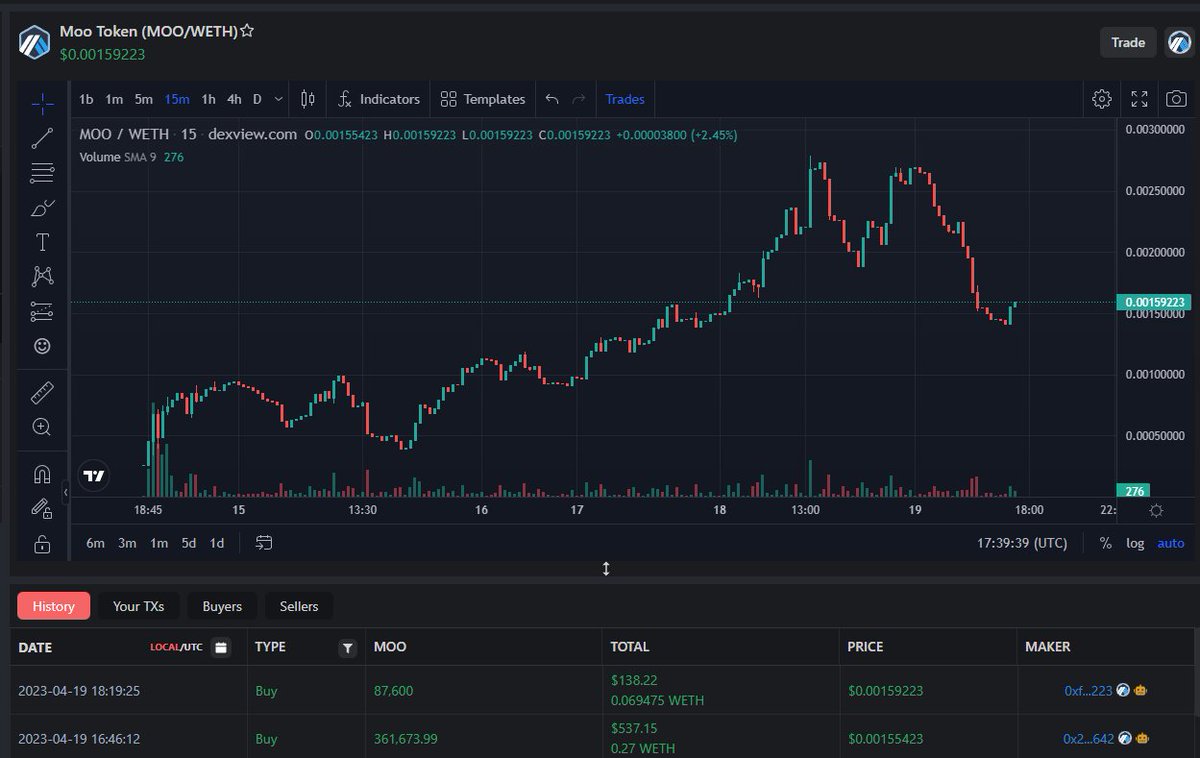Click the Trade button
The height and width of the screenshot is (758, 1200).
tap(1127, 42)
